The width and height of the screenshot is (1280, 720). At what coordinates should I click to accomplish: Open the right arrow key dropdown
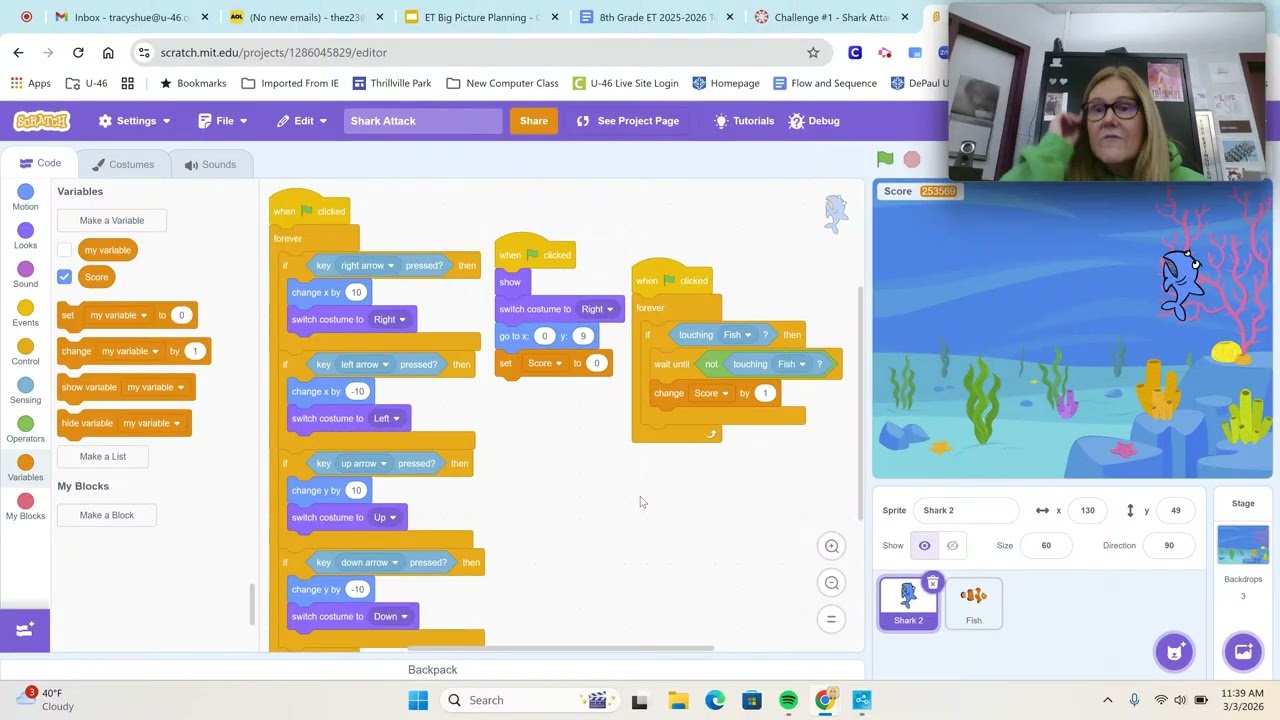click(x=367, y=265)
